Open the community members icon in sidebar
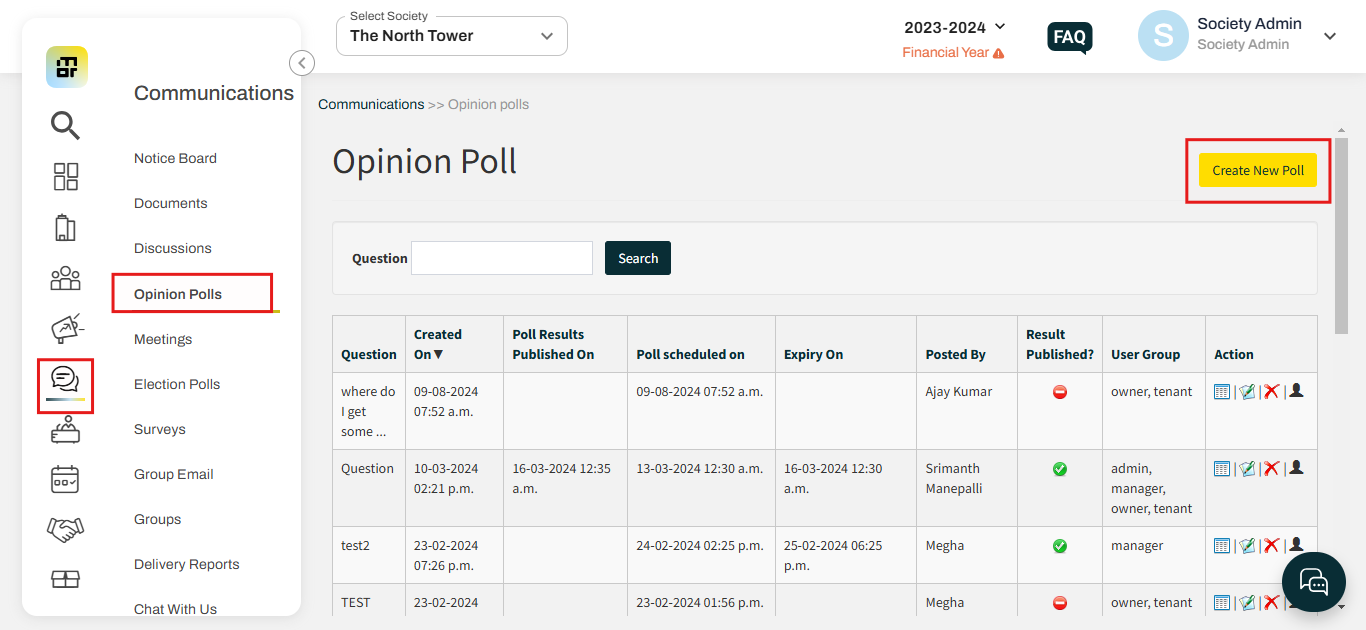The image size is (1366, 630). click(x=65, y=279)
